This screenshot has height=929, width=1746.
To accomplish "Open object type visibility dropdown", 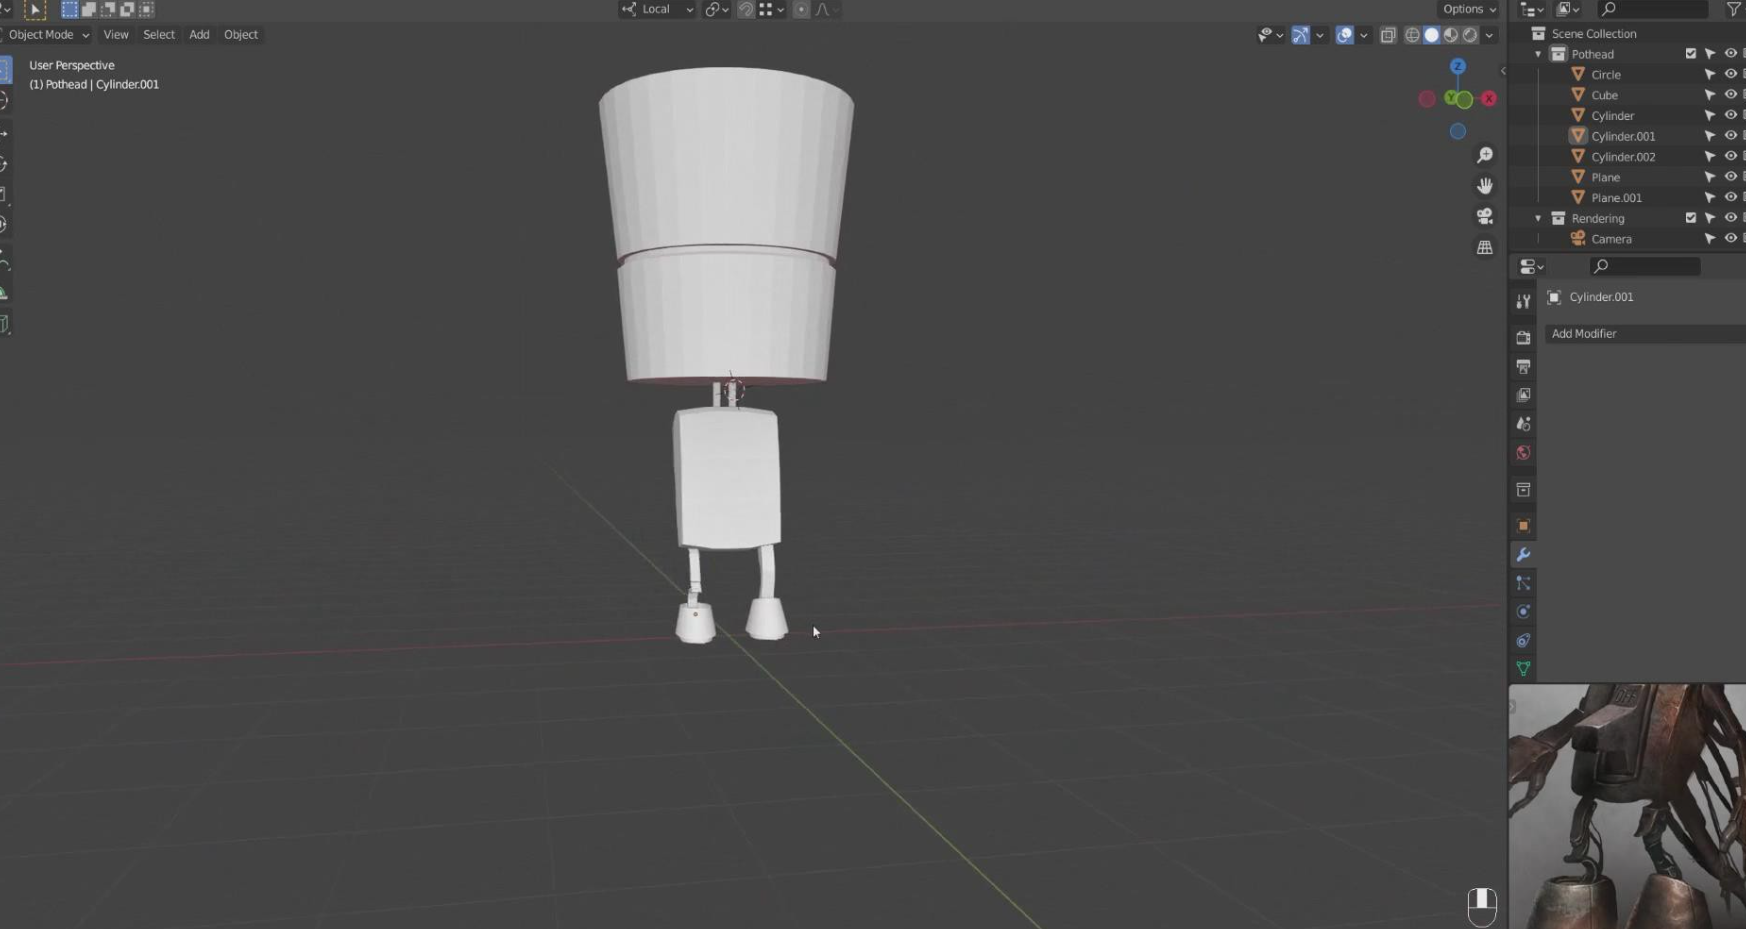I will click(1271, 35).
